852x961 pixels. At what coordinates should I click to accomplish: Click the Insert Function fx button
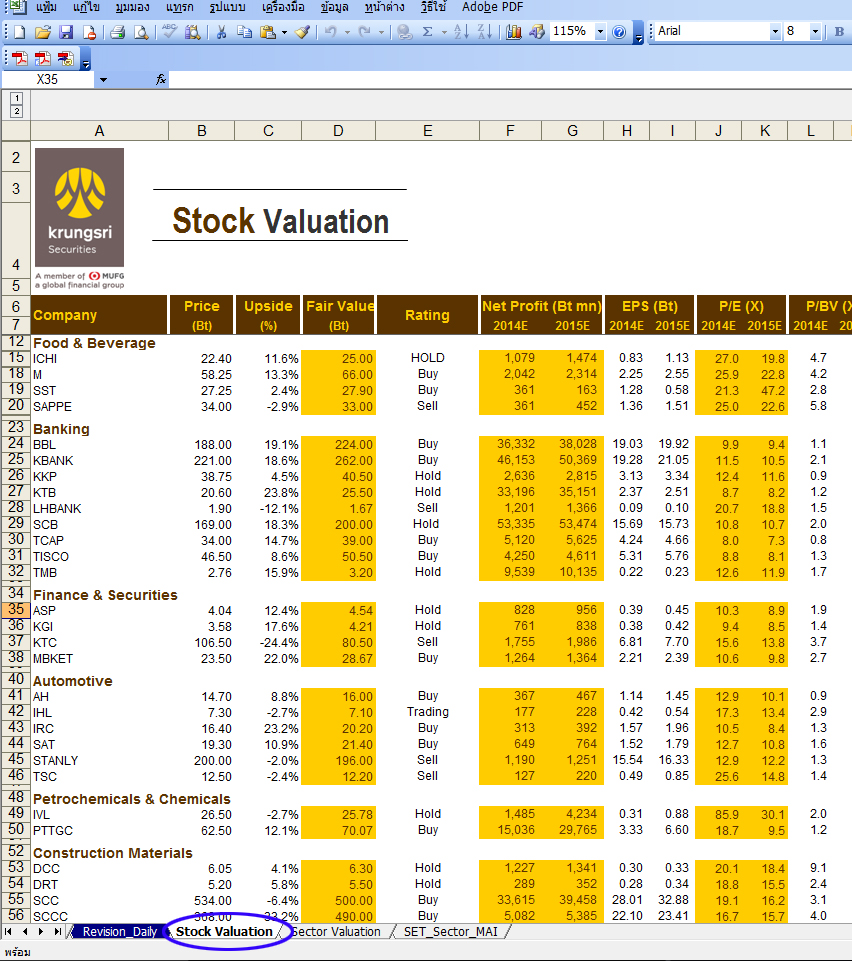coord(161,79)
